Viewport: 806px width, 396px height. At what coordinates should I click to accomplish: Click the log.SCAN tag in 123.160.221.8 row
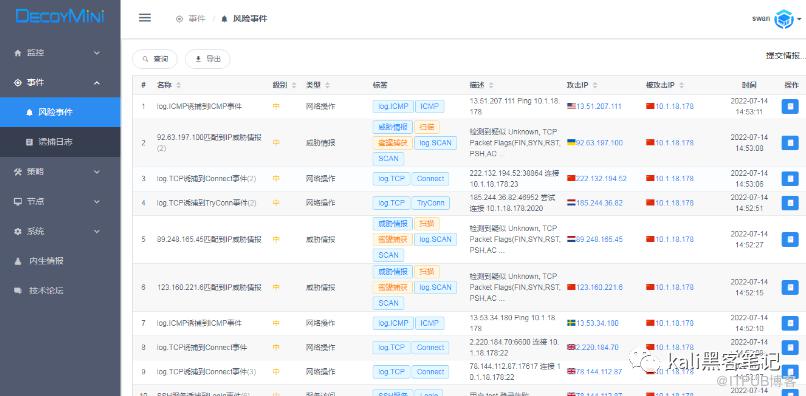point(435,287)
